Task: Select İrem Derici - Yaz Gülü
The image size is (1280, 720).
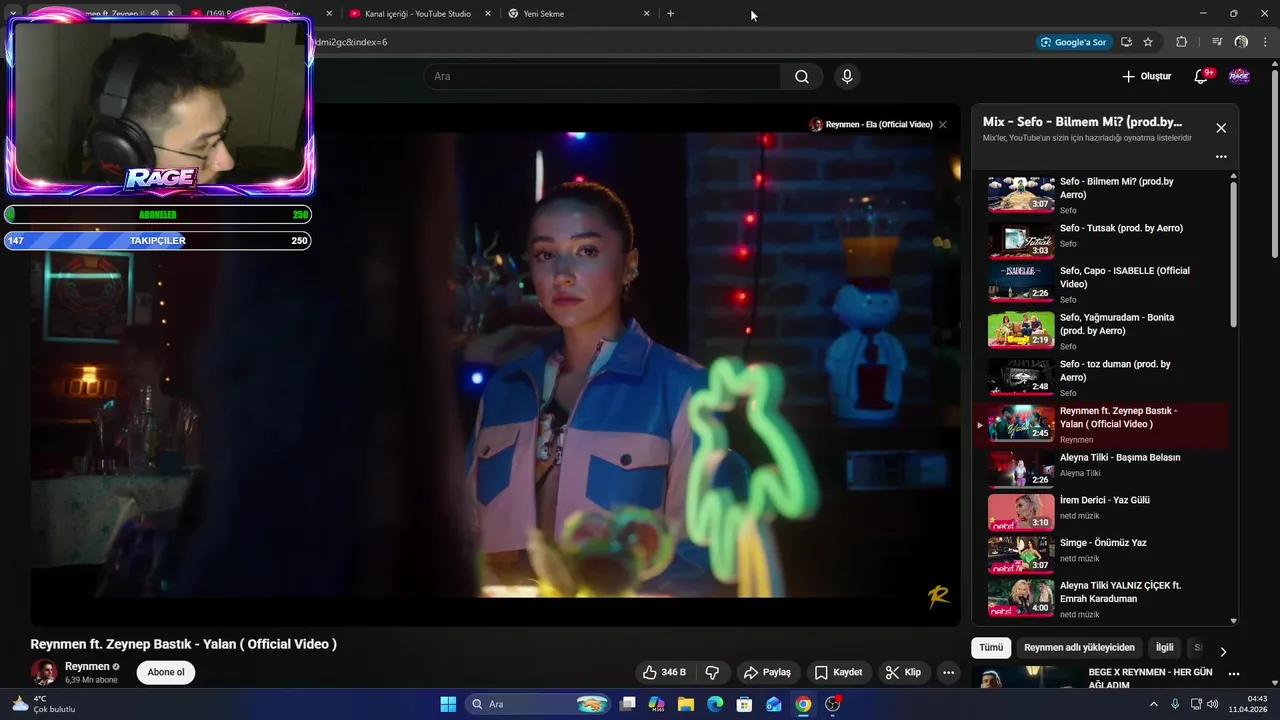Action: [1100, 511]
